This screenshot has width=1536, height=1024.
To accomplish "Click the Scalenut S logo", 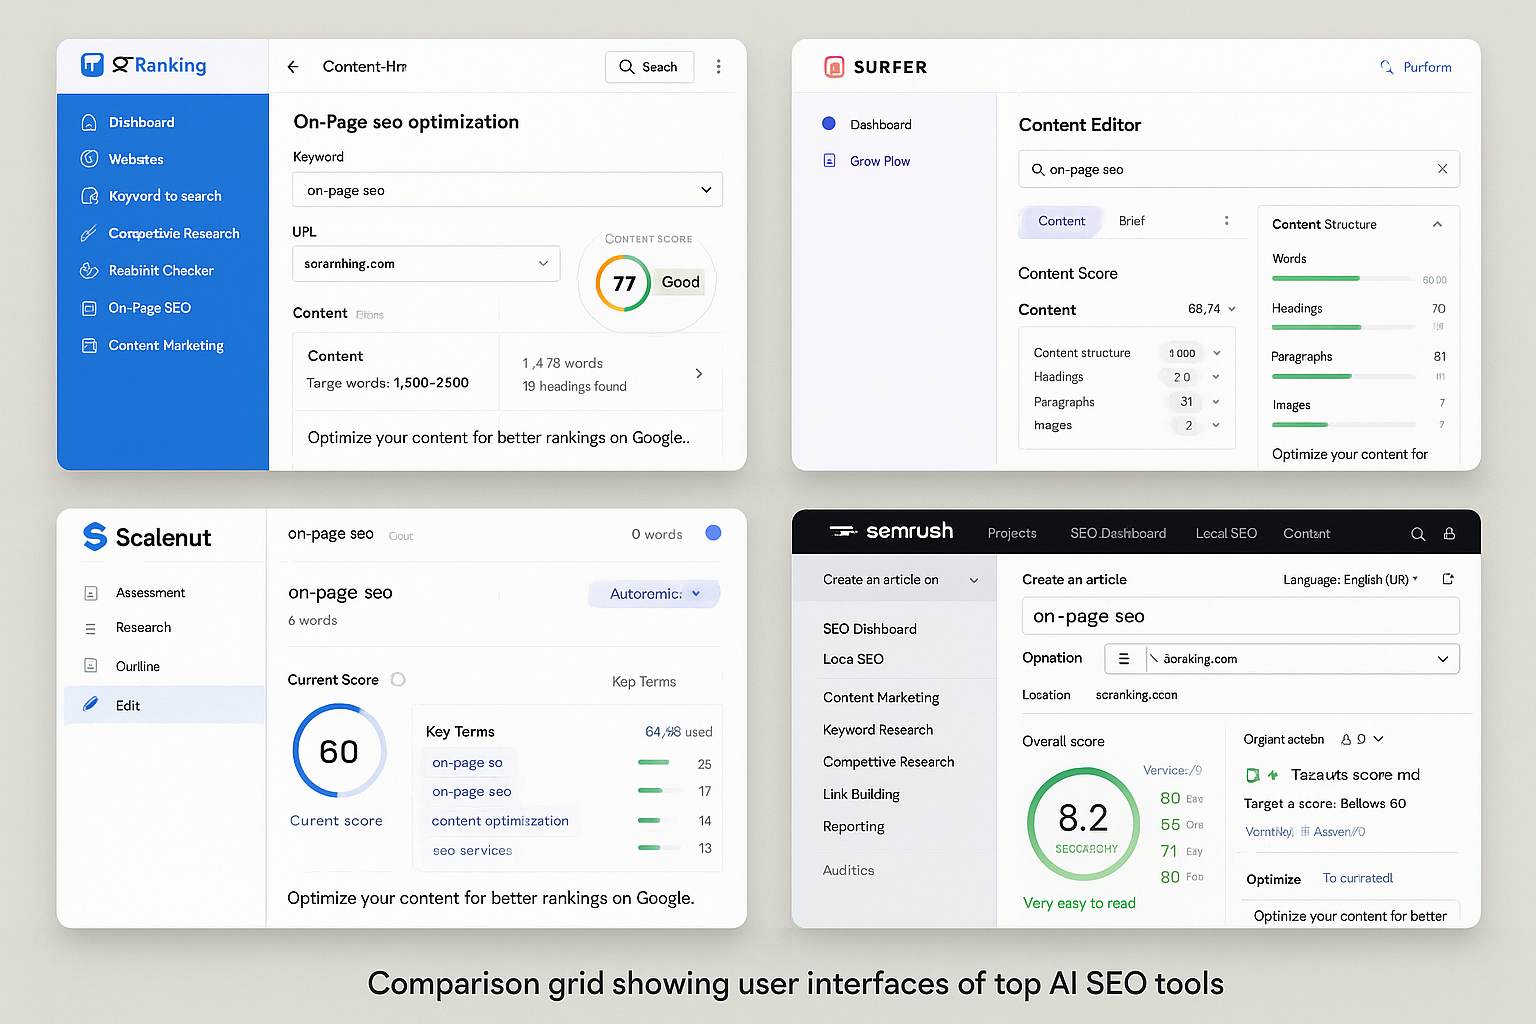I will coord(95,537).
